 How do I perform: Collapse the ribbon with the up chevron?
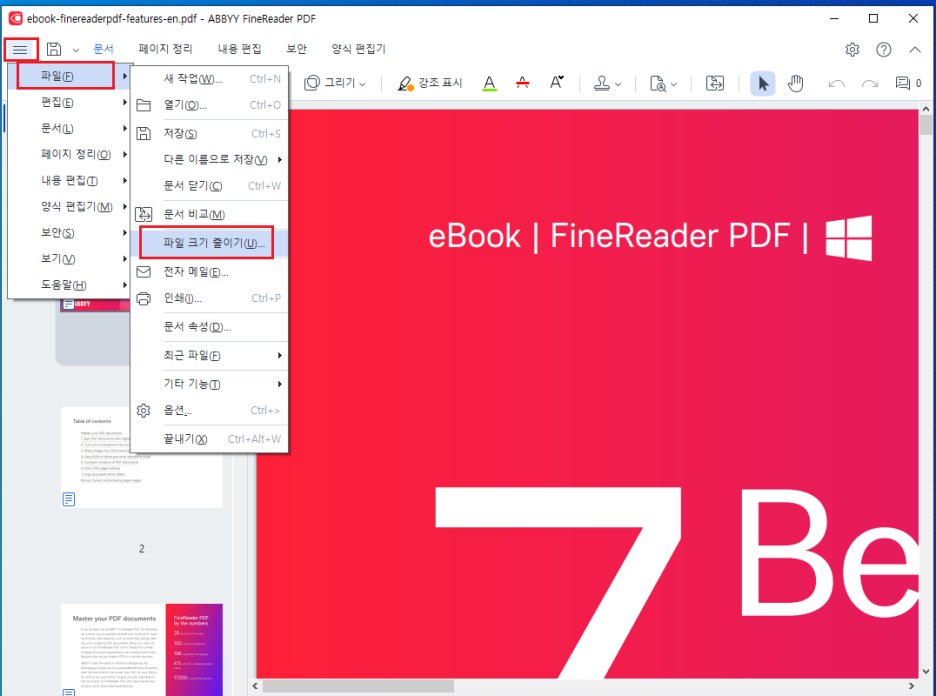[915, 50]
